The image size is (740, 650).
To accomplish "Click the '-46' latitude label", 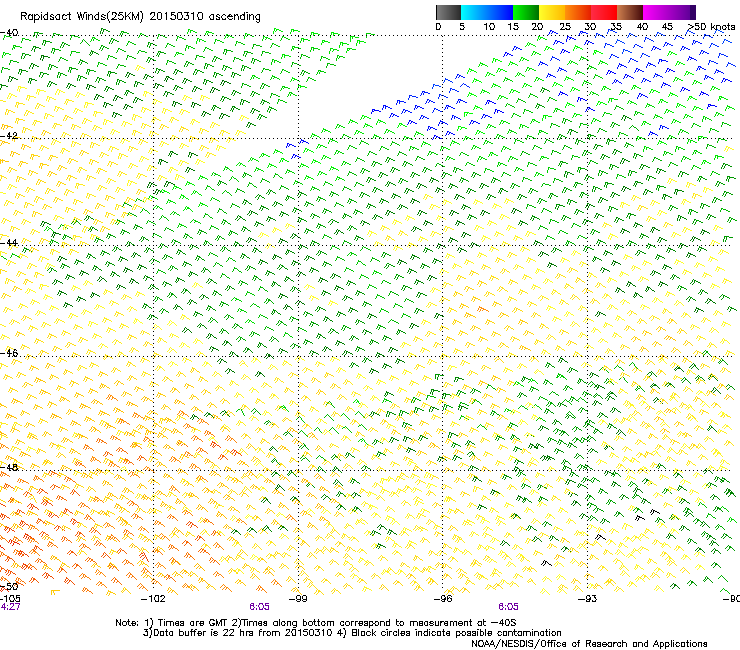I will click(9, 353).
